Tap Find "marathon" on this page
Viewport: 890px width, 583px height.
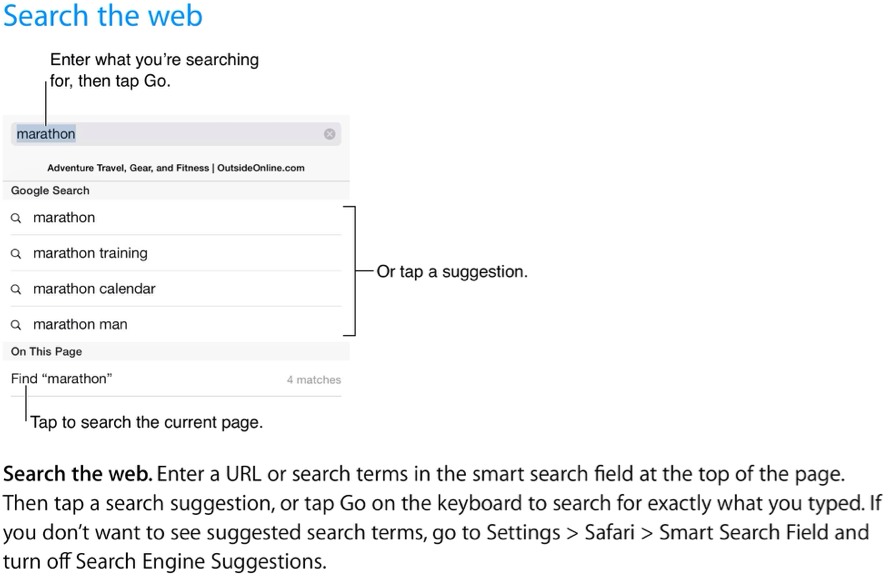tap(62, 379)
